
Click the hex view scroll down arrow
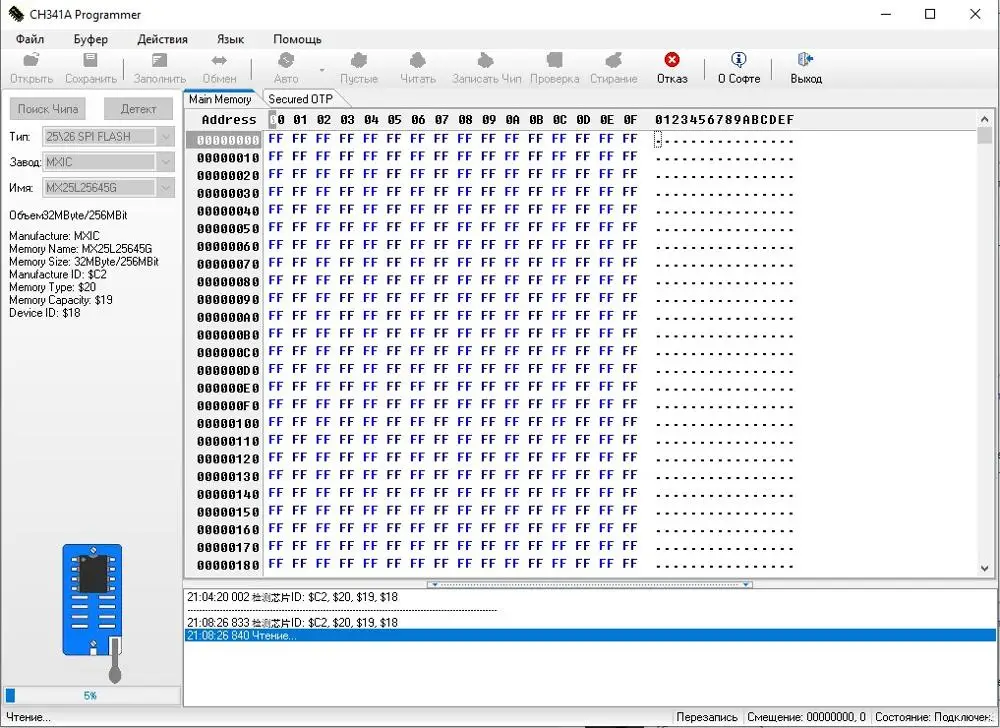(x=985, y=568)
